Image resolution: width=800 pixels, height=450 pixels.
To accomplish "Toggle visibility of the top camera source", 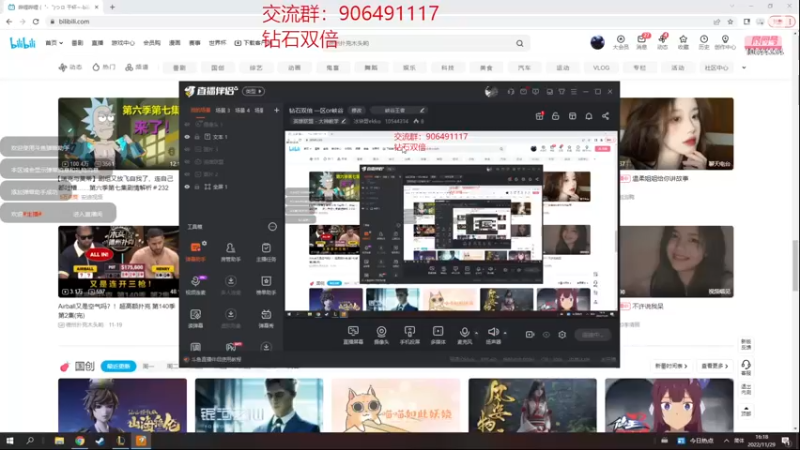I will coord(187,124).
